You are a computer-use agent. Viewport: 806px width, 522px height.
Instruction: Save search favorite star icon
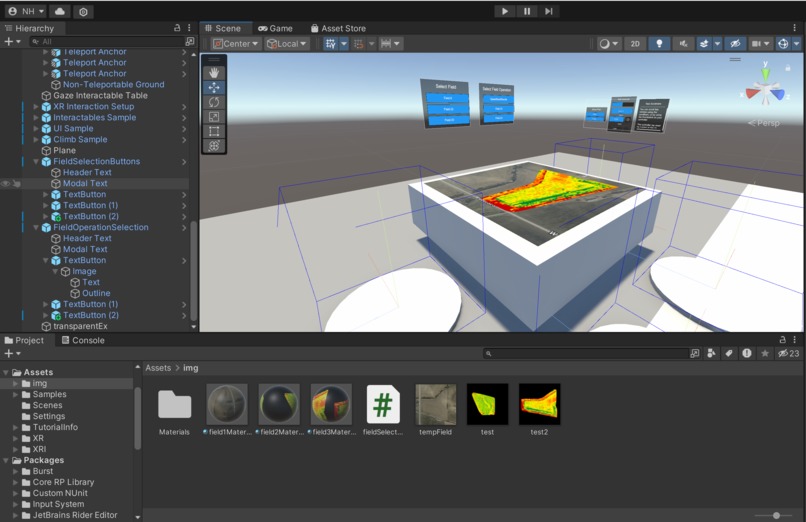(x=765, y=353)
